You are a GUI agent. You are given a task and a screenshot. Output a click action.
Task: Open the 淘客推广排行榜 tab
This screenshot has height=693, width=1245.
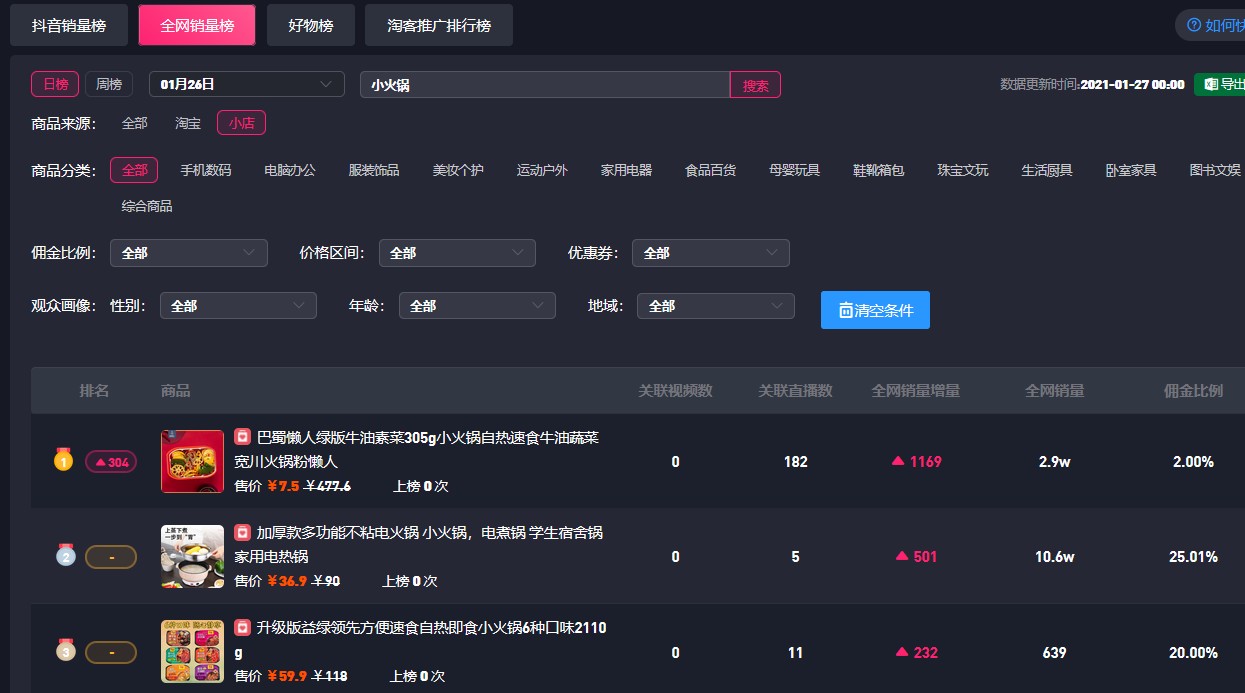tap(438, 25)
